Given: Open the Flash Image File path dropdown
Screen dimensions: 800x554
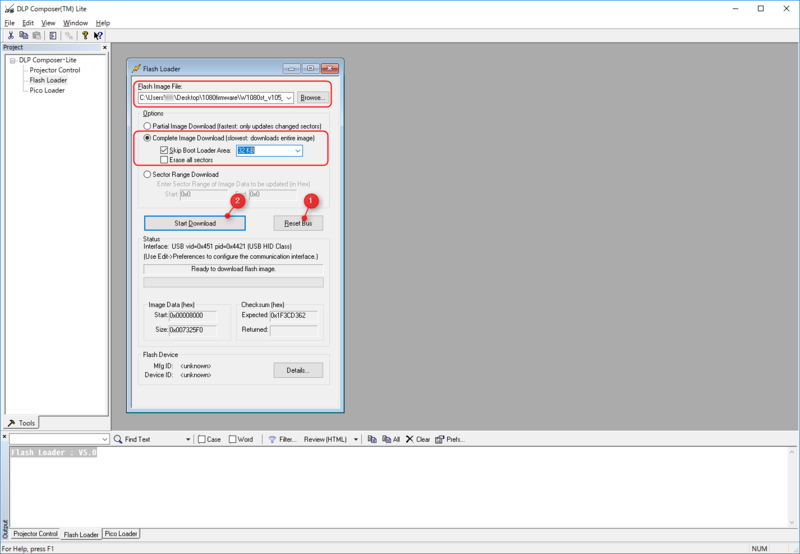Looking at the screenshot, I should point(289,97).
